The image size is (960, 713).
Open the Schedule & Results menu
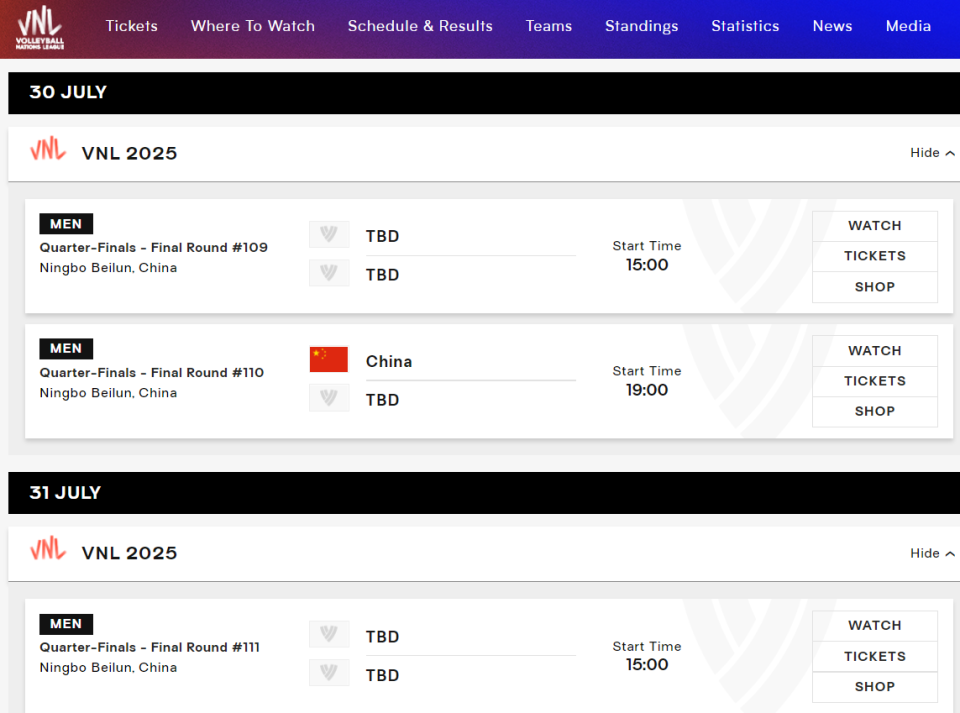[x=420, y=26]
